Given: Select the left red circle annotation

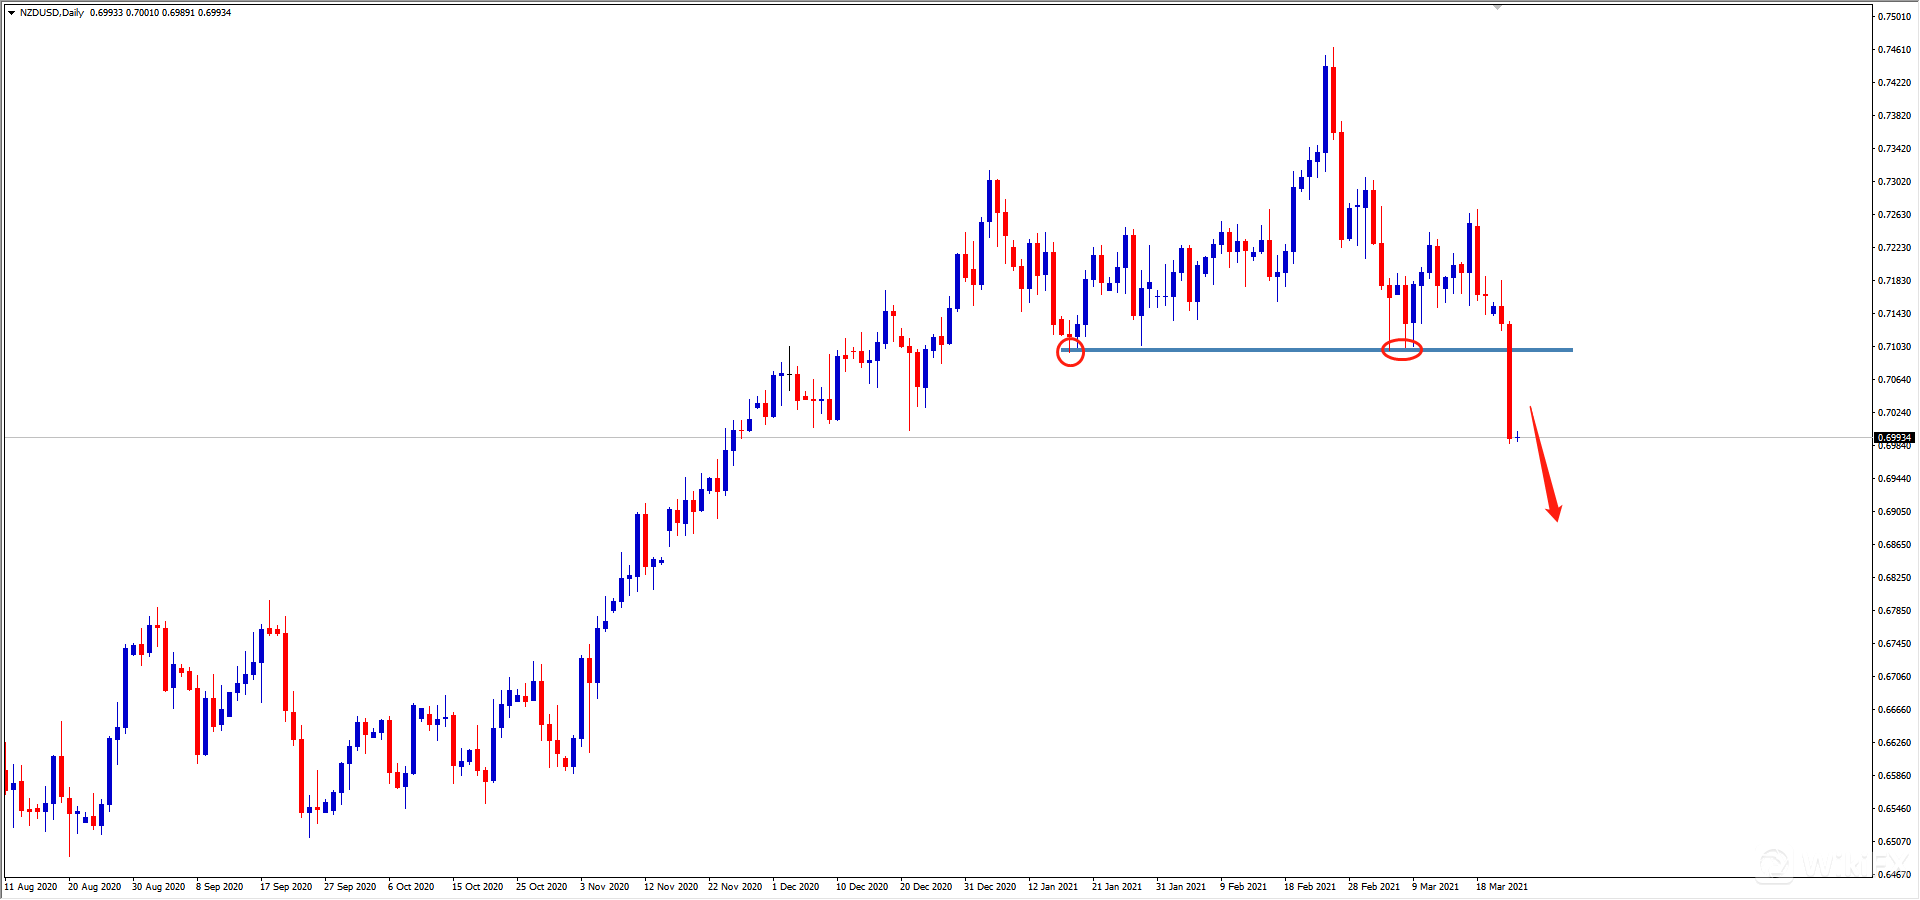Looking at the screenshot, I should pyautogui.click(x=1070, y=351).
